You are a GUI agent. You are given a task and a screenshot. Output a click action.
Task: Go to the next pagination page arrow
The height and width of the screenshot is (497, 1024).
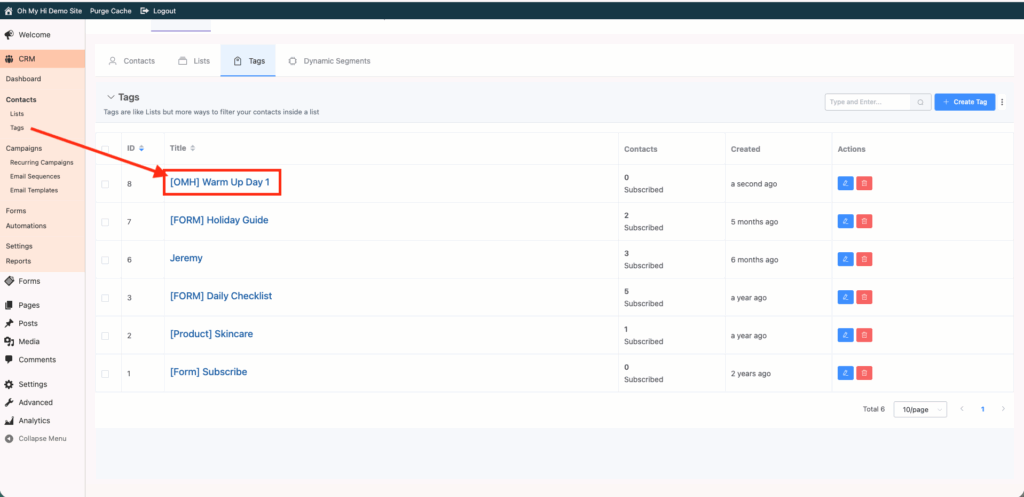[1003, 410]
